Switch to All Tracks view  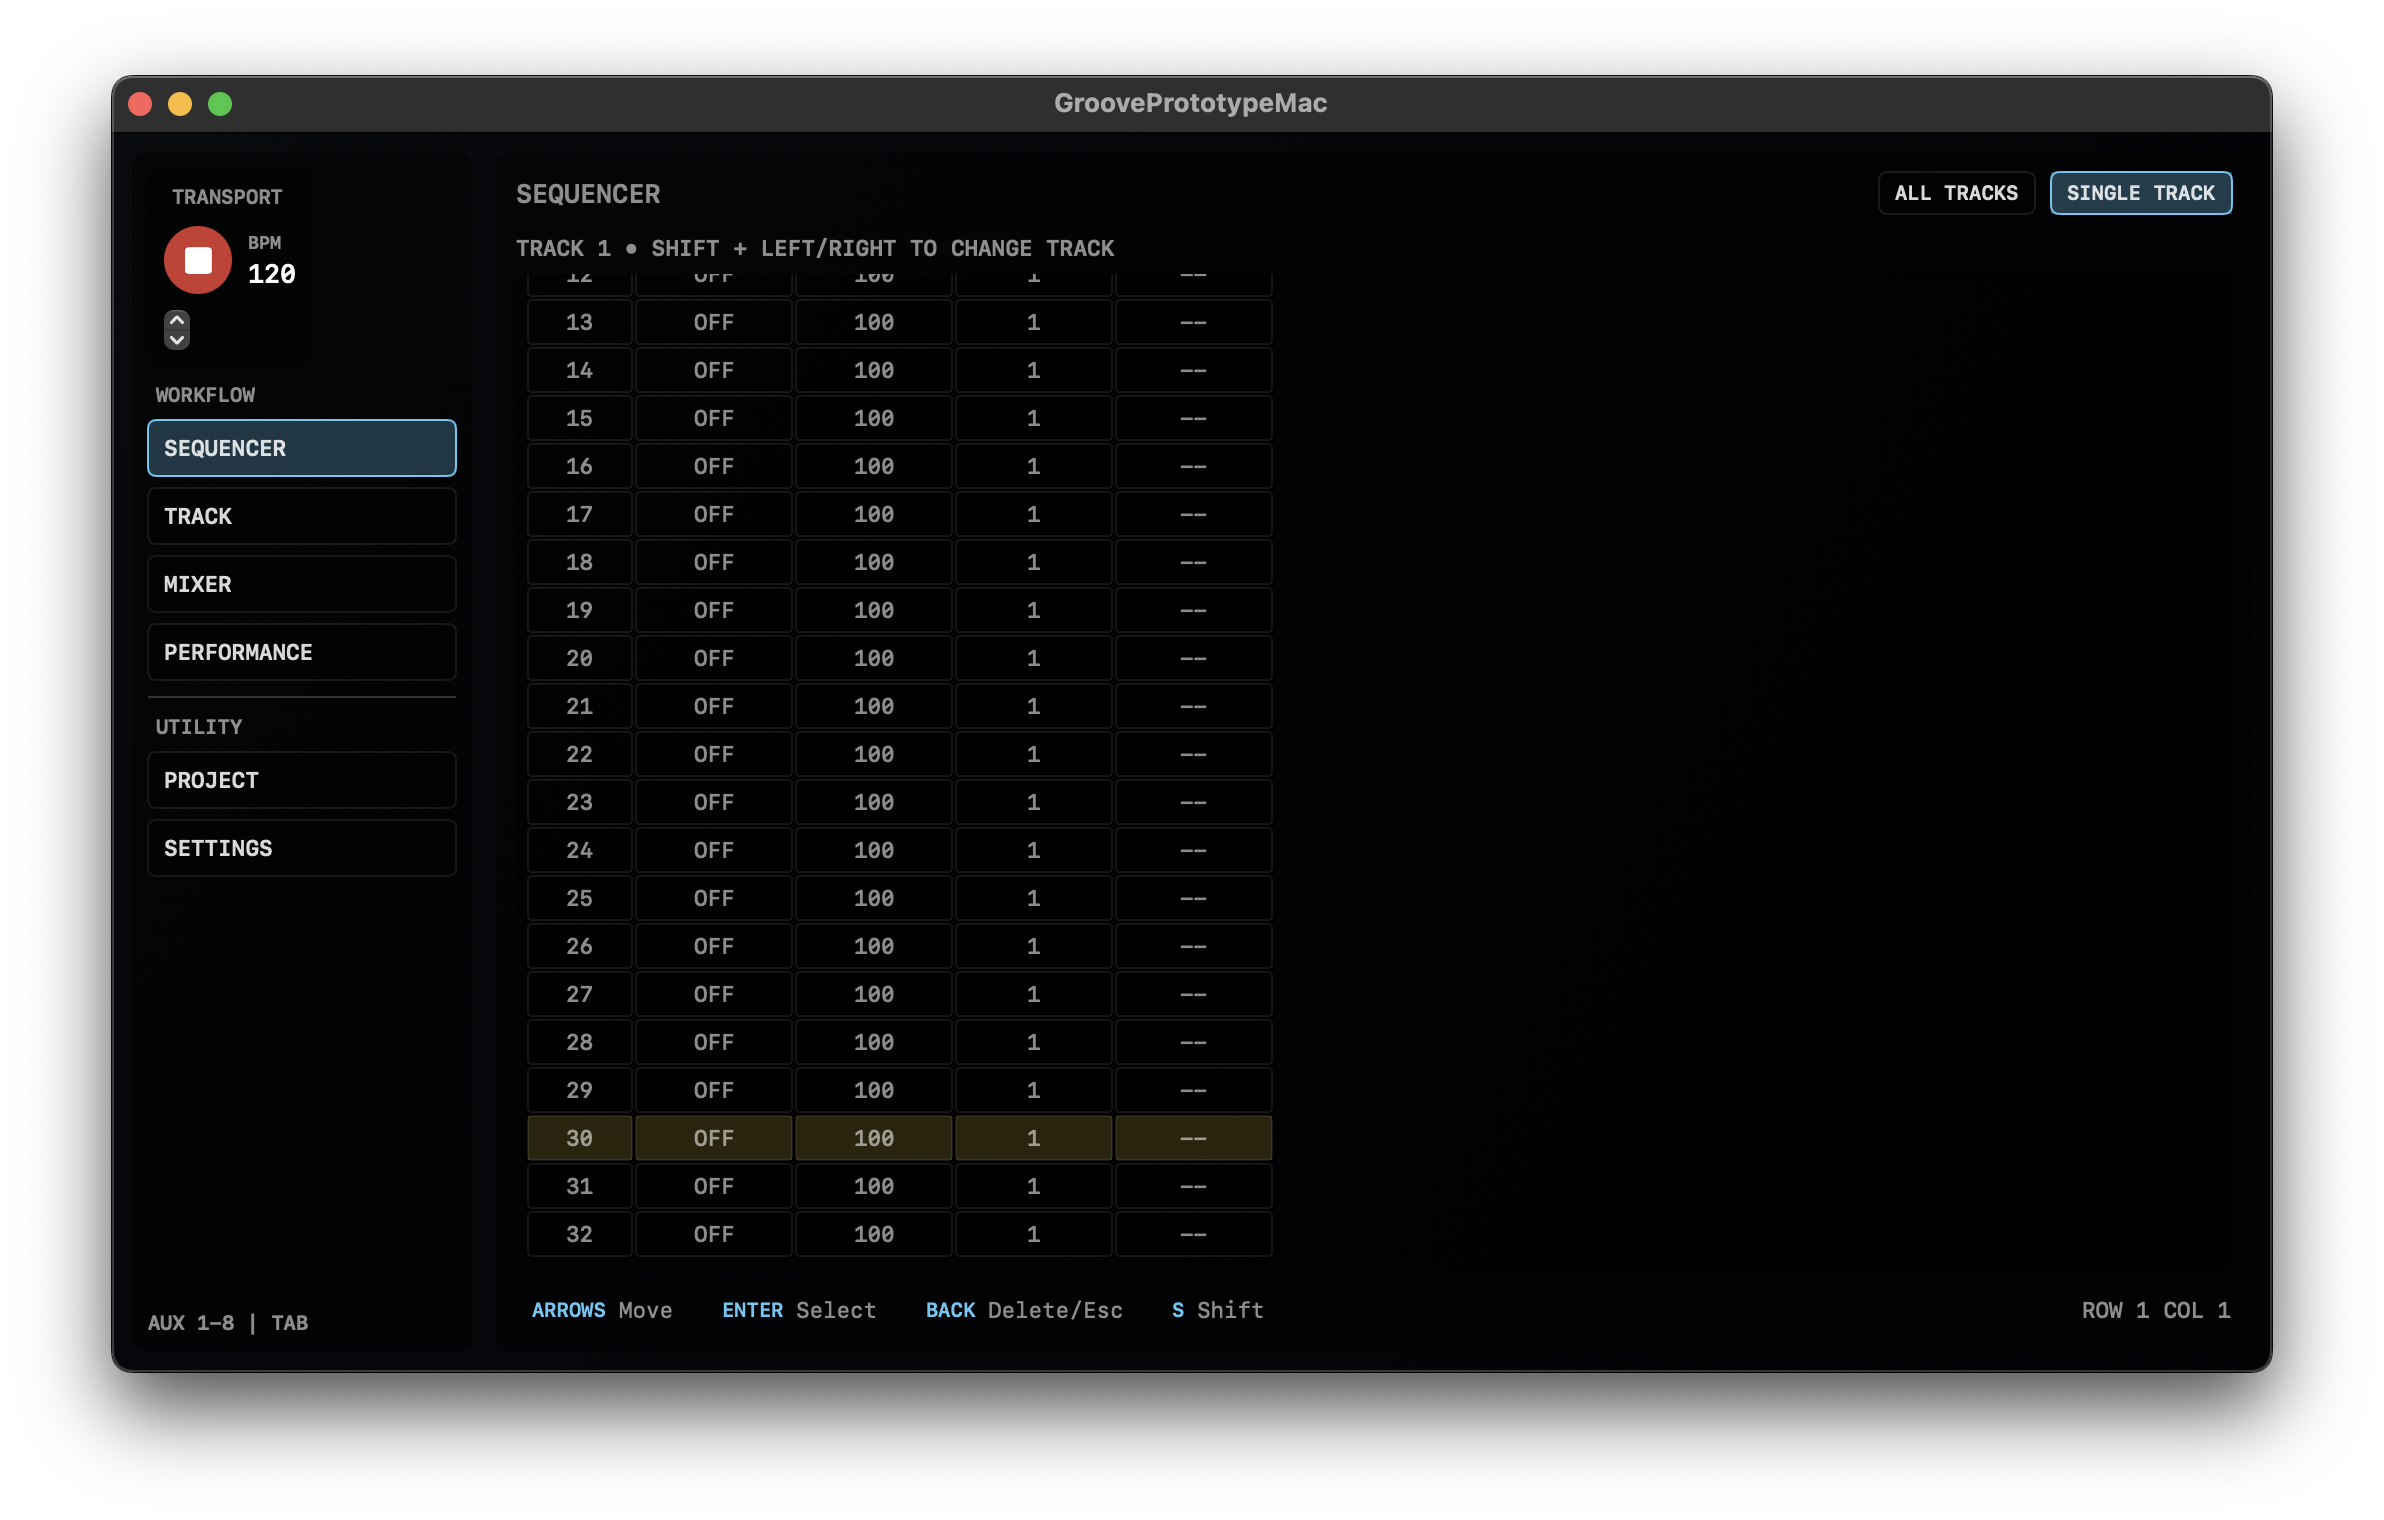[1955, 193]
